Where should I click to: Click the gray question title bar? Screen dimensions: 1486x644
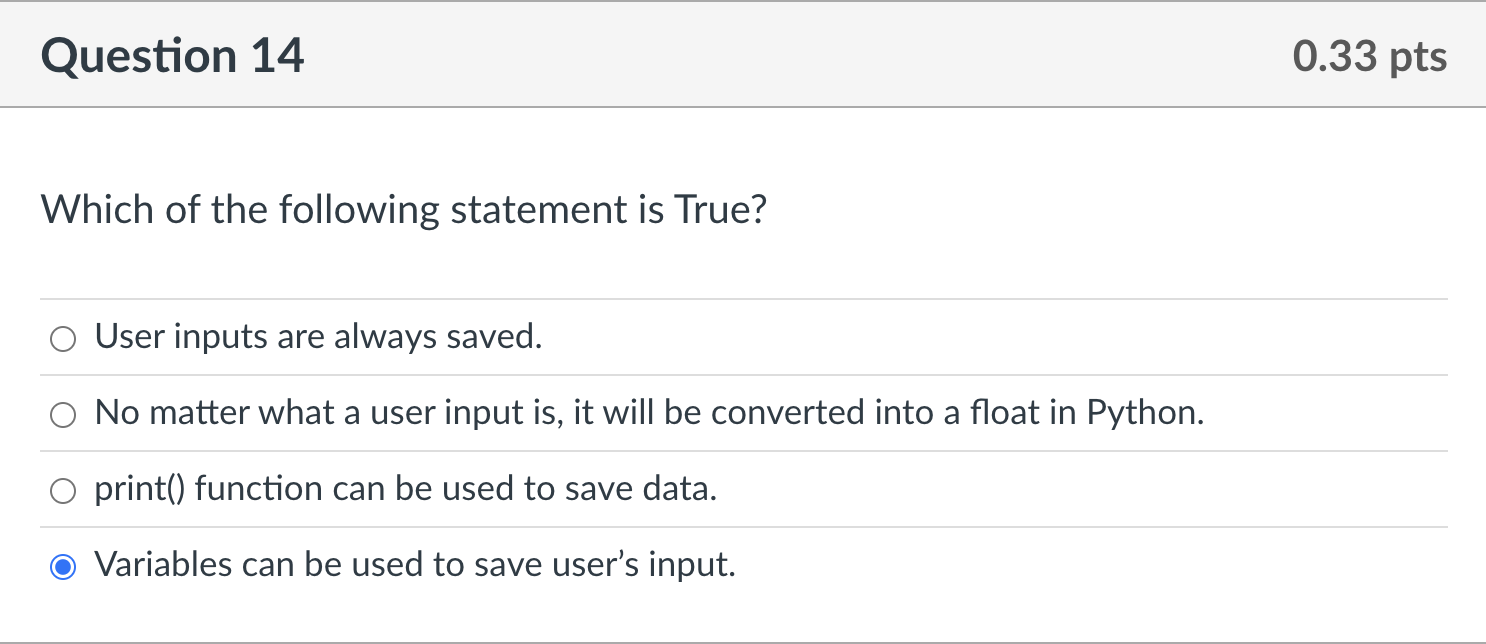[743, 55]
